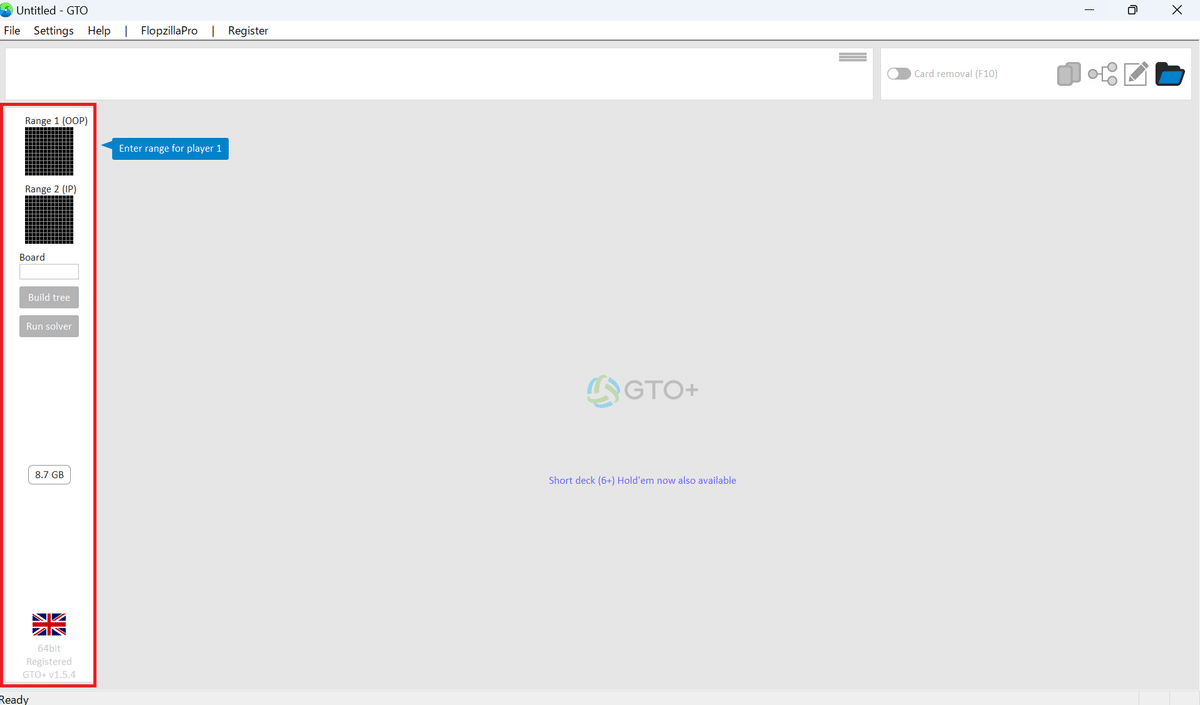Minimize the GTO window
This screenshot has width=1200, height=705.
point(1088,10)
